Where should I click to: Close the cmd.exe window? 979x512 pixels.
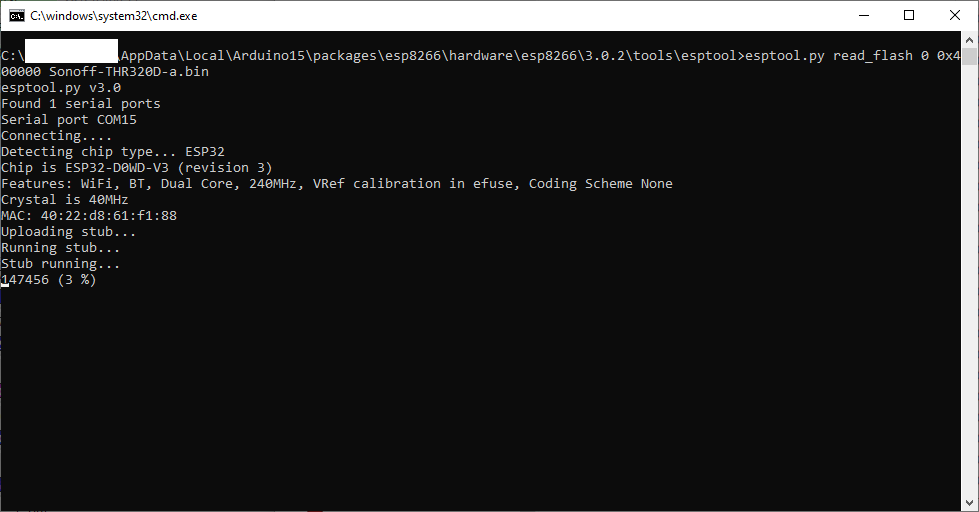point(955,16)
